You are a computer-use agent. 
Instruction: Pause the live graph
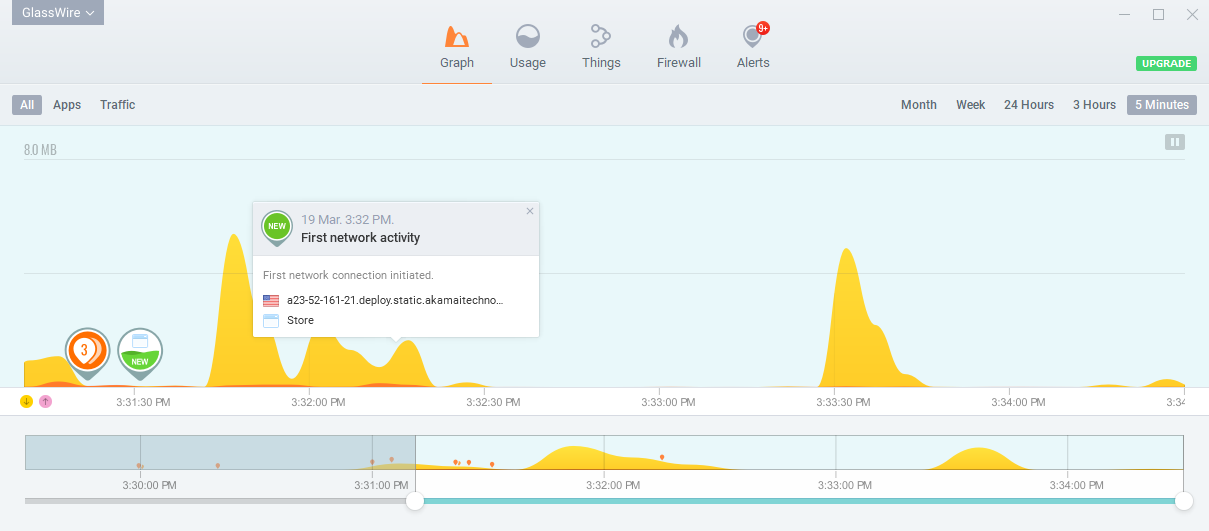coord(1174,142)
